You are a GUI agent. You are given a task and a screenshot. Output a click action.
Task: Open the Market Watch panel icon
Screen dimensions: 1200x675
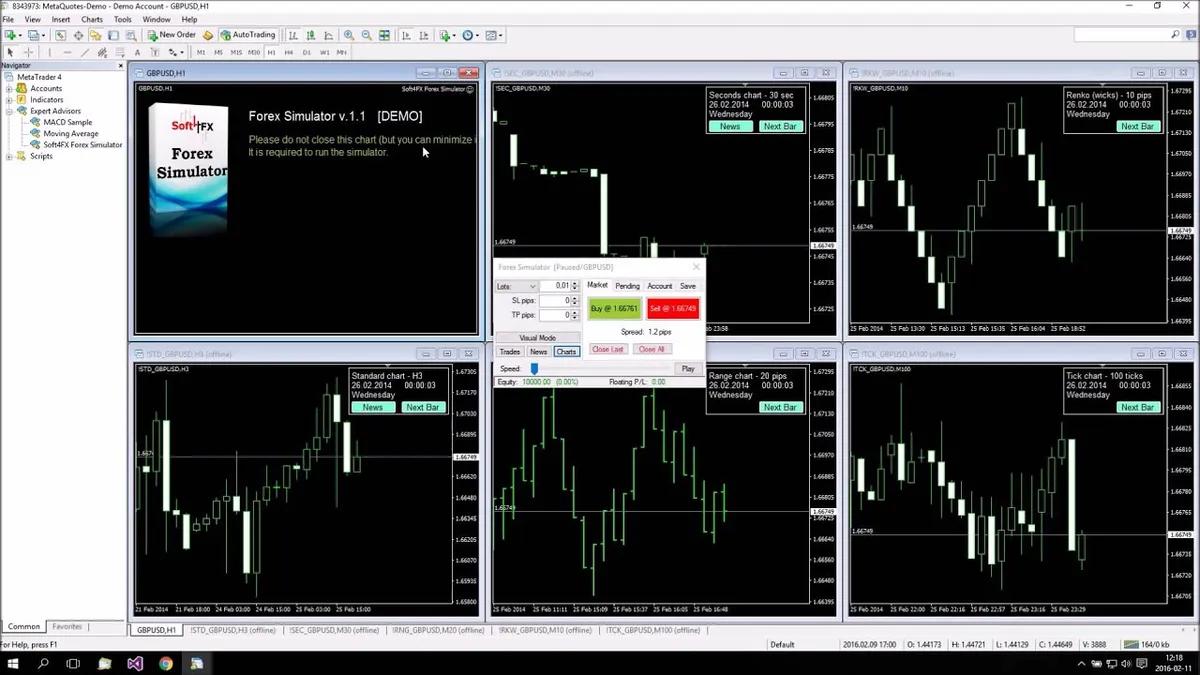61,35
